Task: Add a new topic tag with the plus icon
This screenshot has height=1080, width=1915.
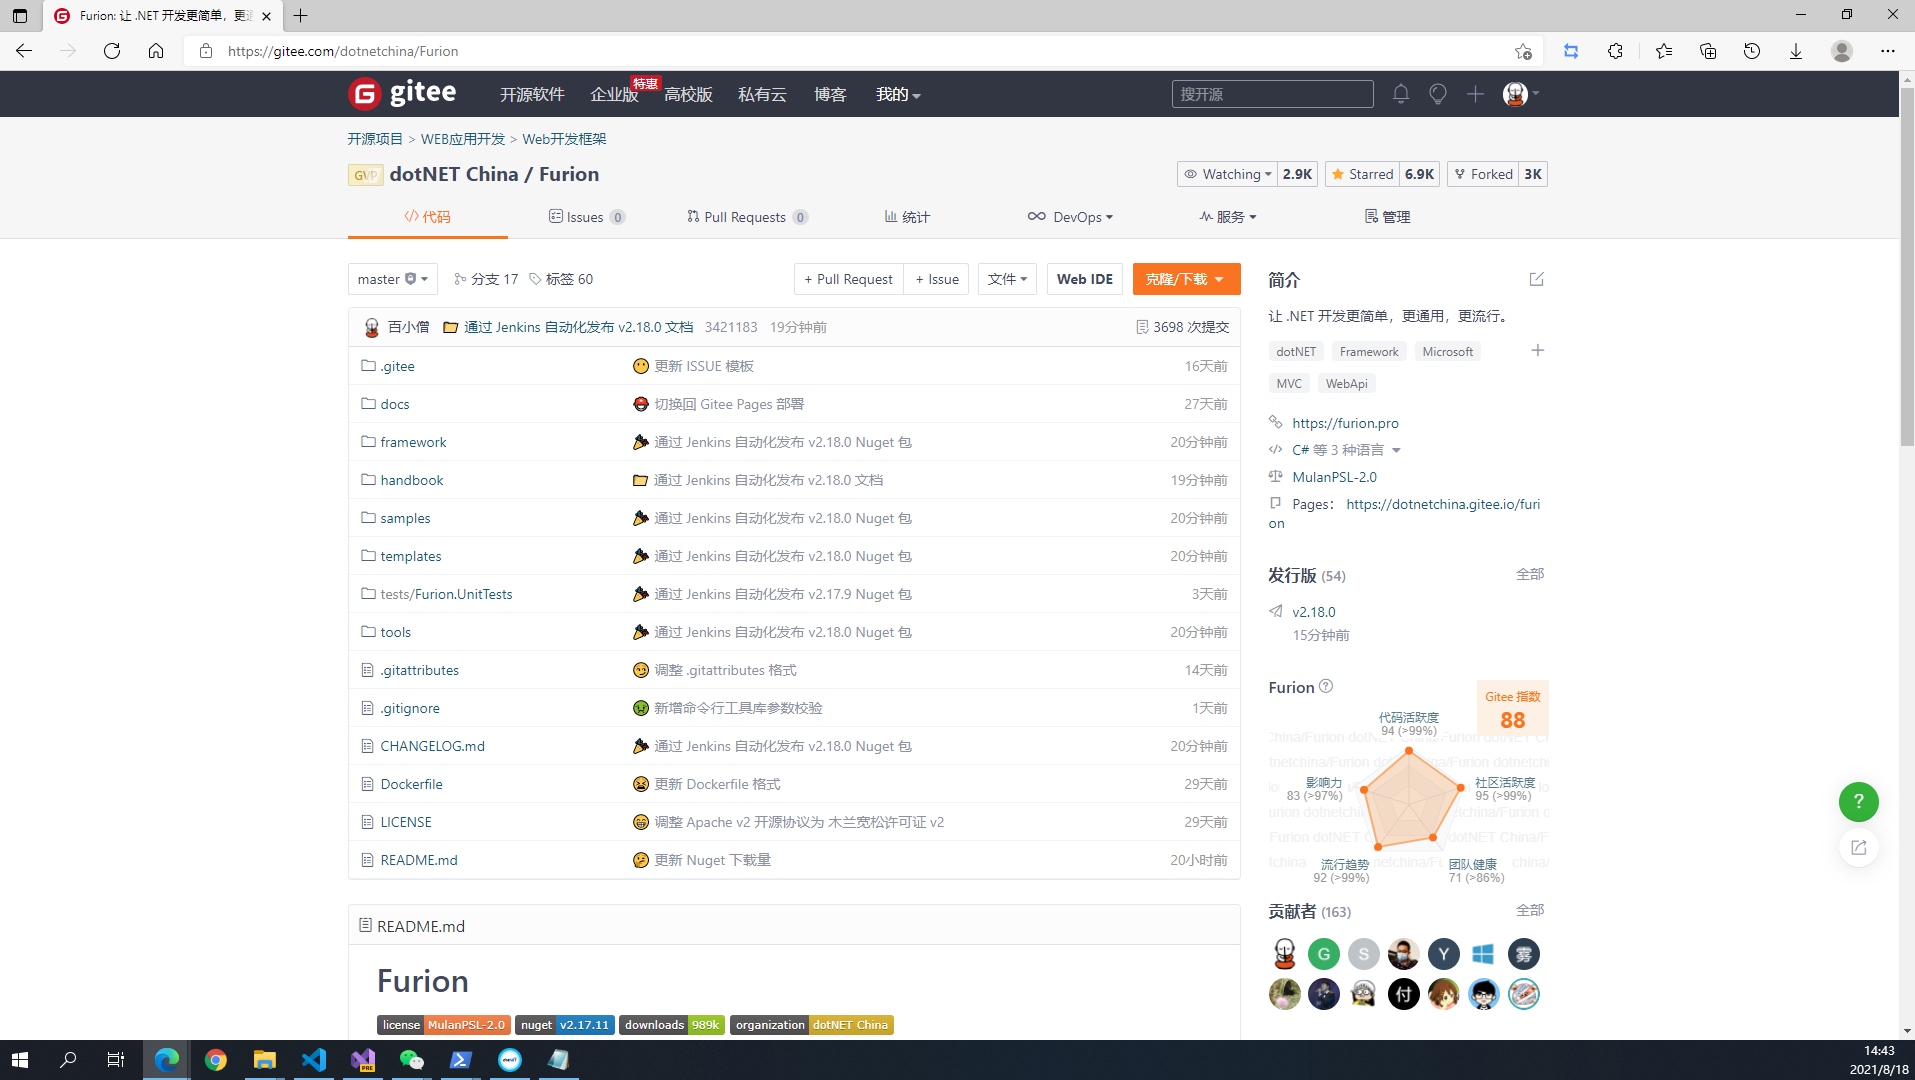Action: (x=1537, y=351)
